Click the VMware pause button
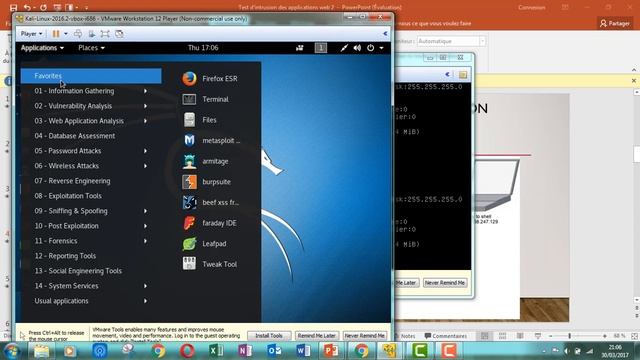The image size is (640, 360). point(56,34)
